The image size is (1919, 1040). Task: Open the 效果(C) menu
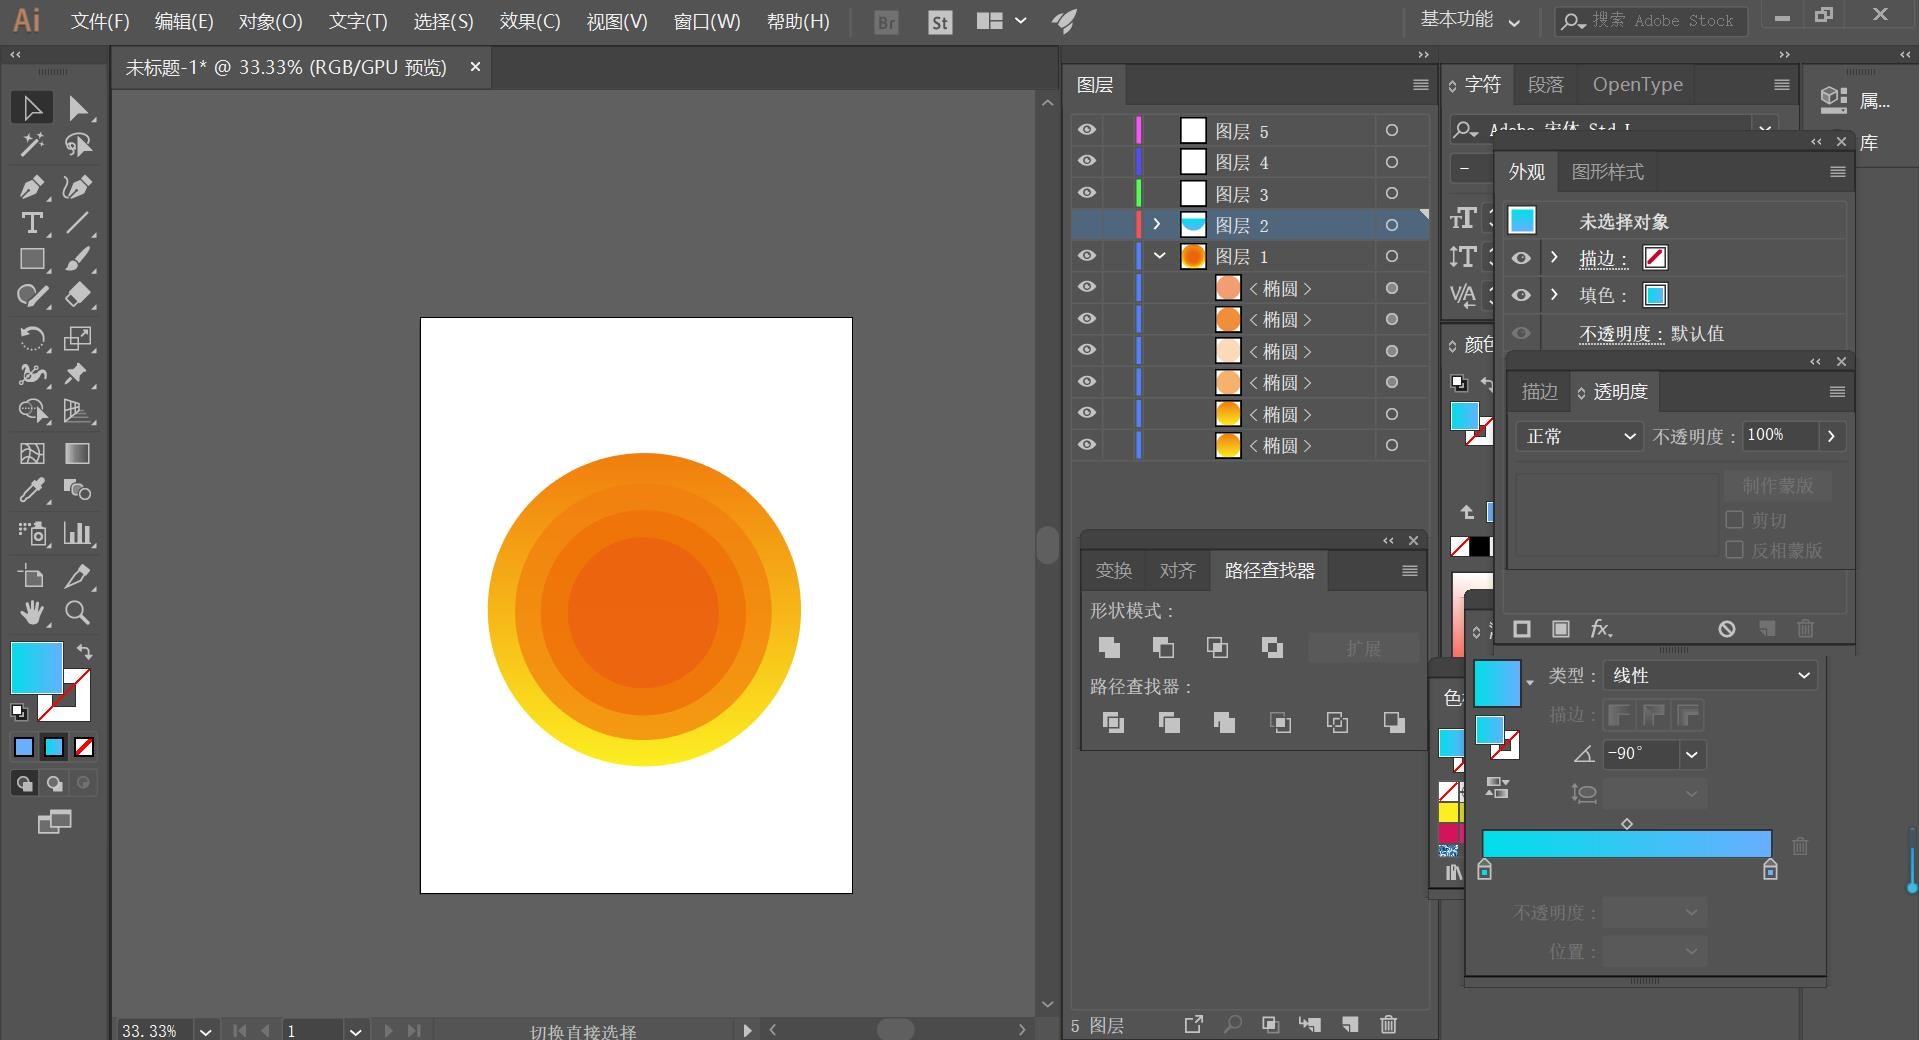pyautogui.click(x=529, y=21)
